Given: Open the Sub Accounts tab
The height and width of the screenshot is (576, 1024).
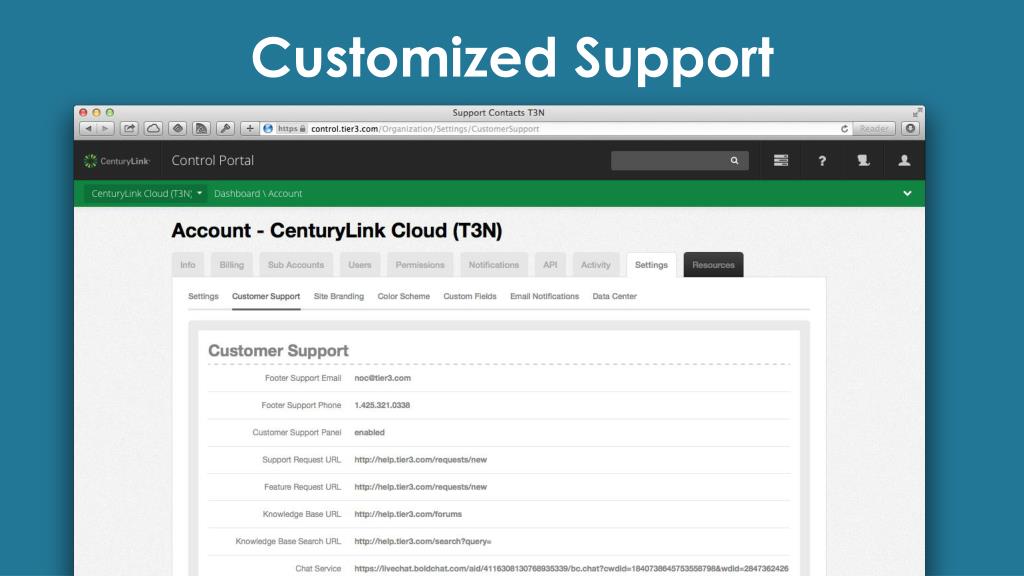Looking at the screenshot, I should tap(296, 264).
